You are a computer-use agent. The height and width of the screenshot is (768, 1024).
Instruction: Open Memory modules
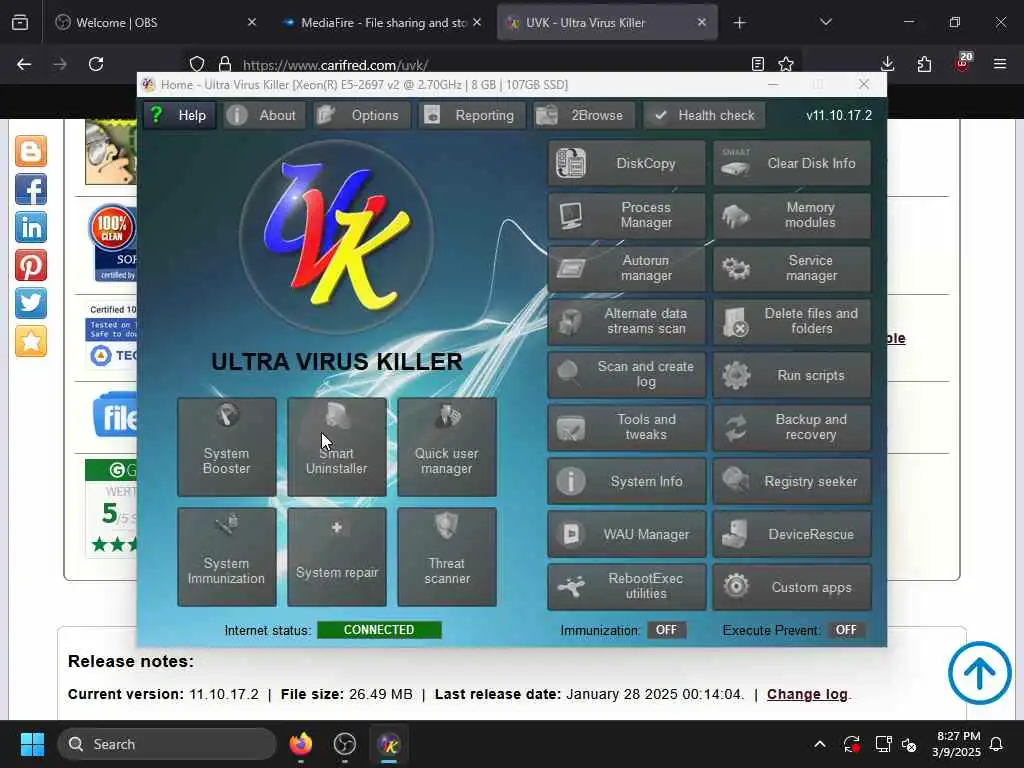(792, 216)
